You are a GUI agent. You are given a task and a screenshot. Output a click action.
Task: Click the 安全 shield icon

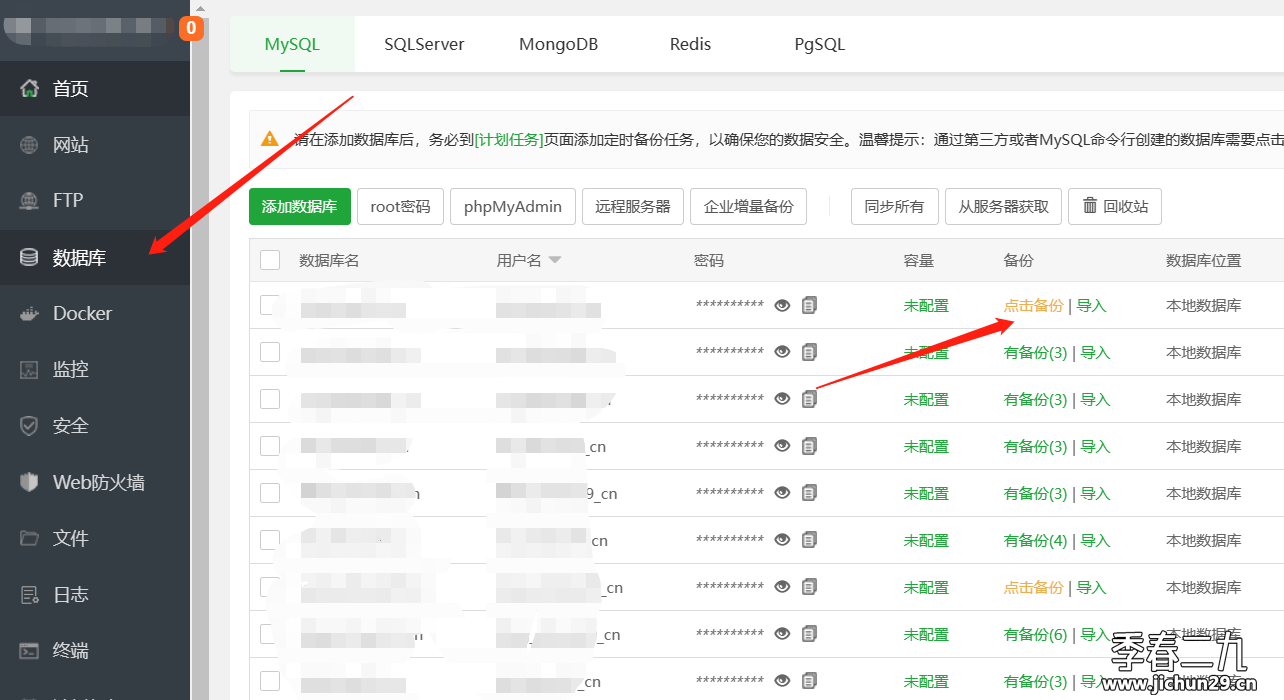coord(30,426)
